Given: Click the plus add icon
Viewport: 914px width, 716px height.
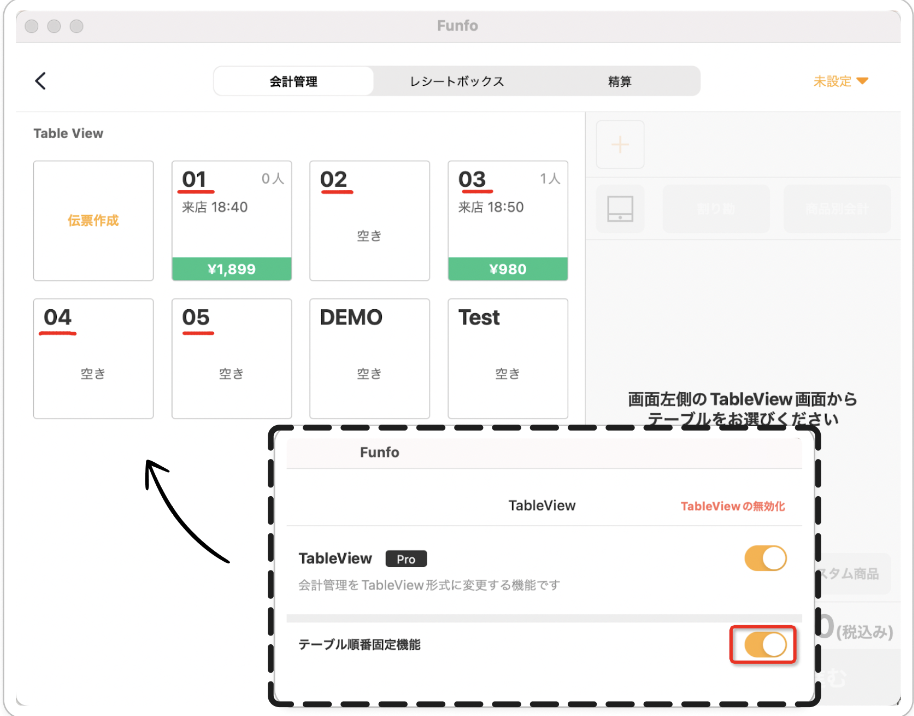Looking at the screenshot, I should [x=620, y=144].
